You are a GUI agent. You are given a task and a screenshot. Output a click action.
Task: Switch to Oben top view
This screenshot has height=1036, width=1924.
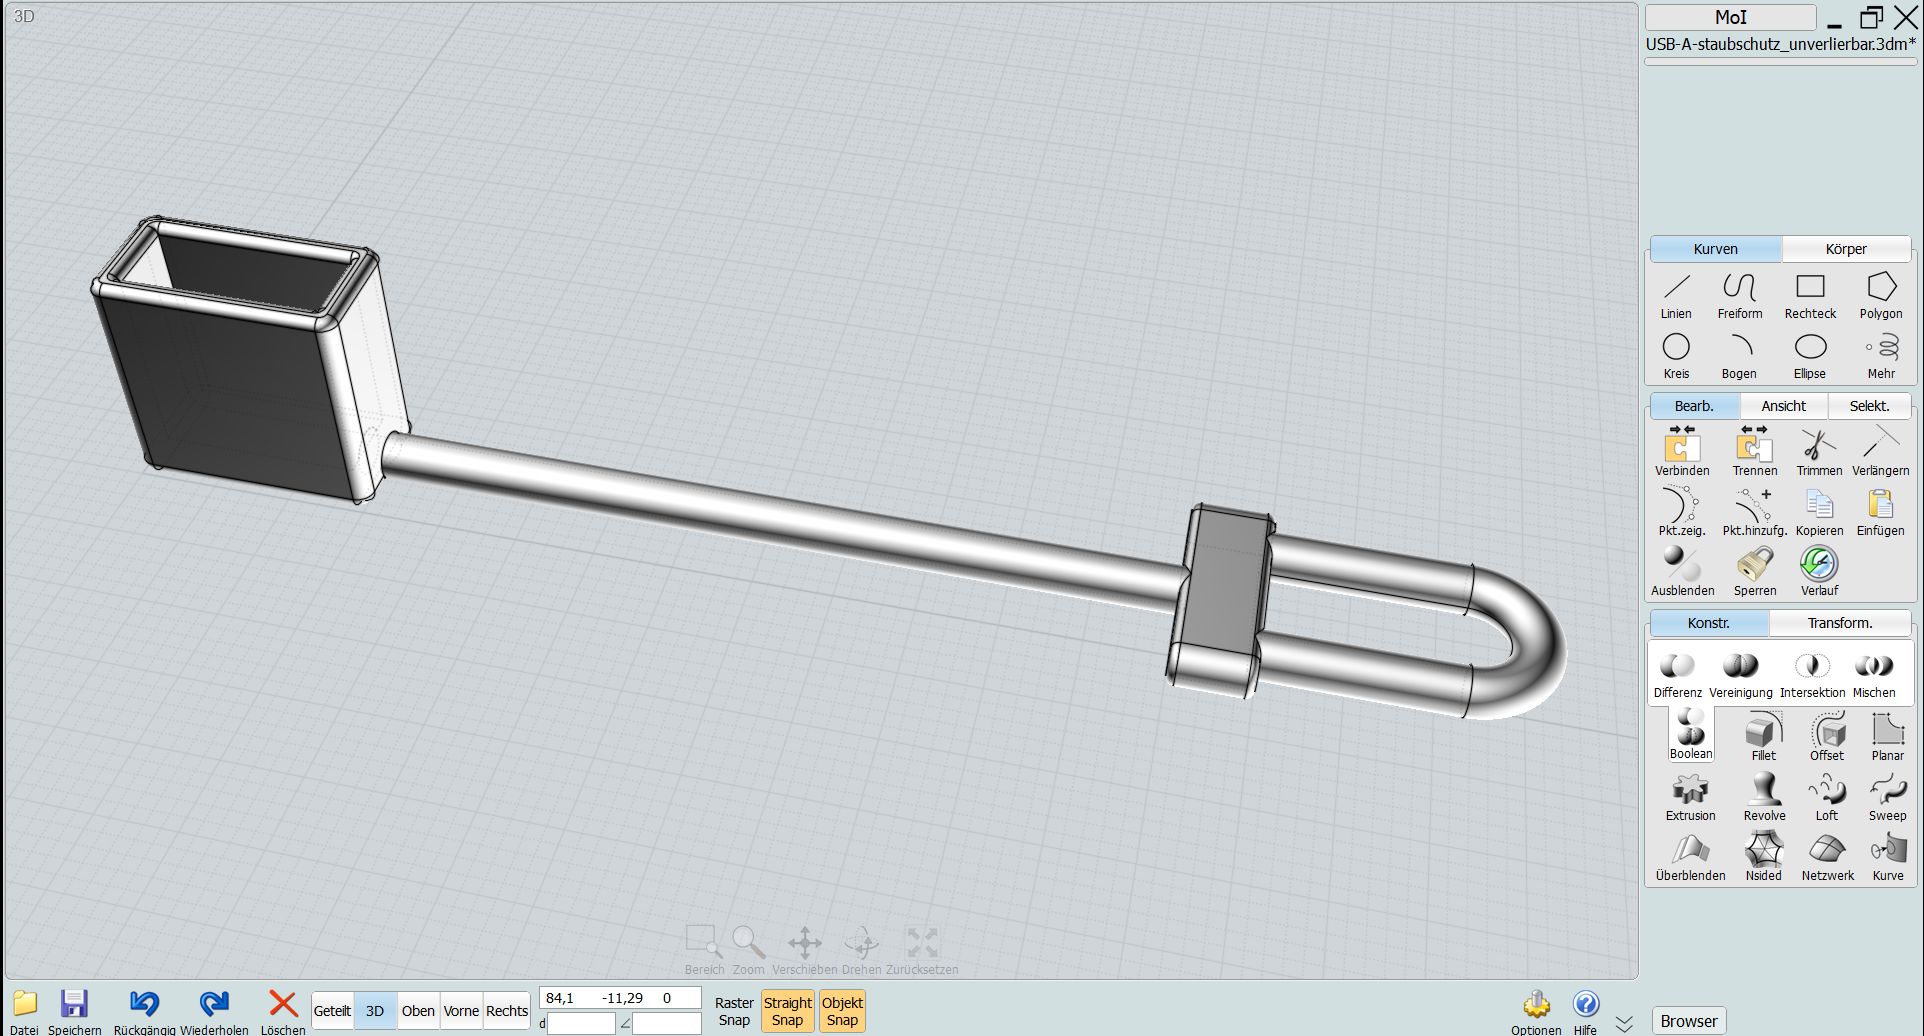pos(418,1011)
